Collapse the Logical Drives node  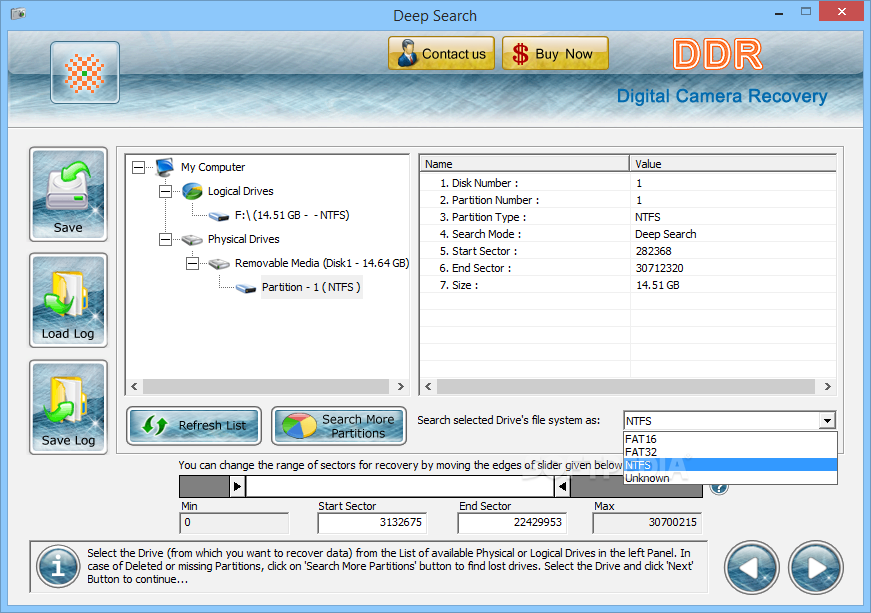[x=166, y=192]
